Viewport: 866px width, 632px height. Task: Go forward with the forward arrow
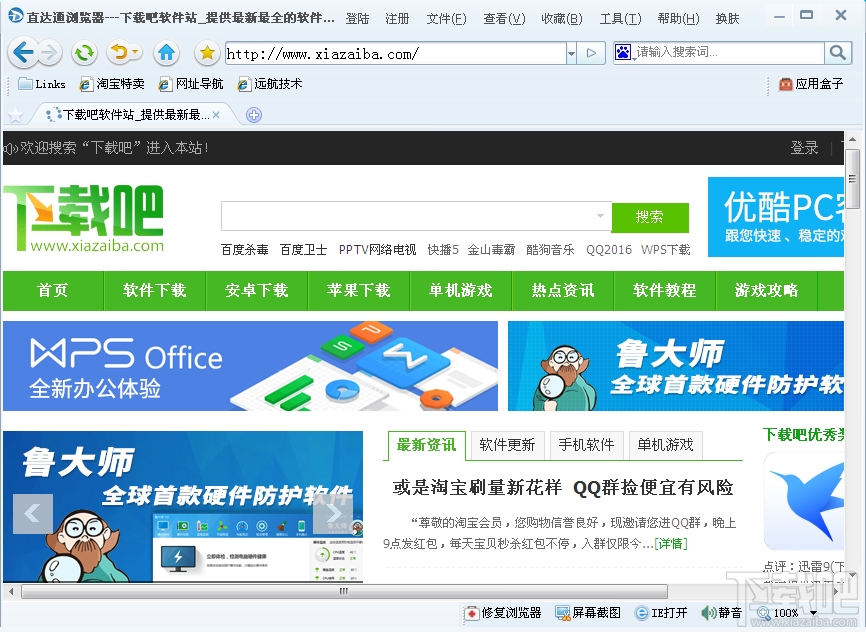(x=49, y=53)
